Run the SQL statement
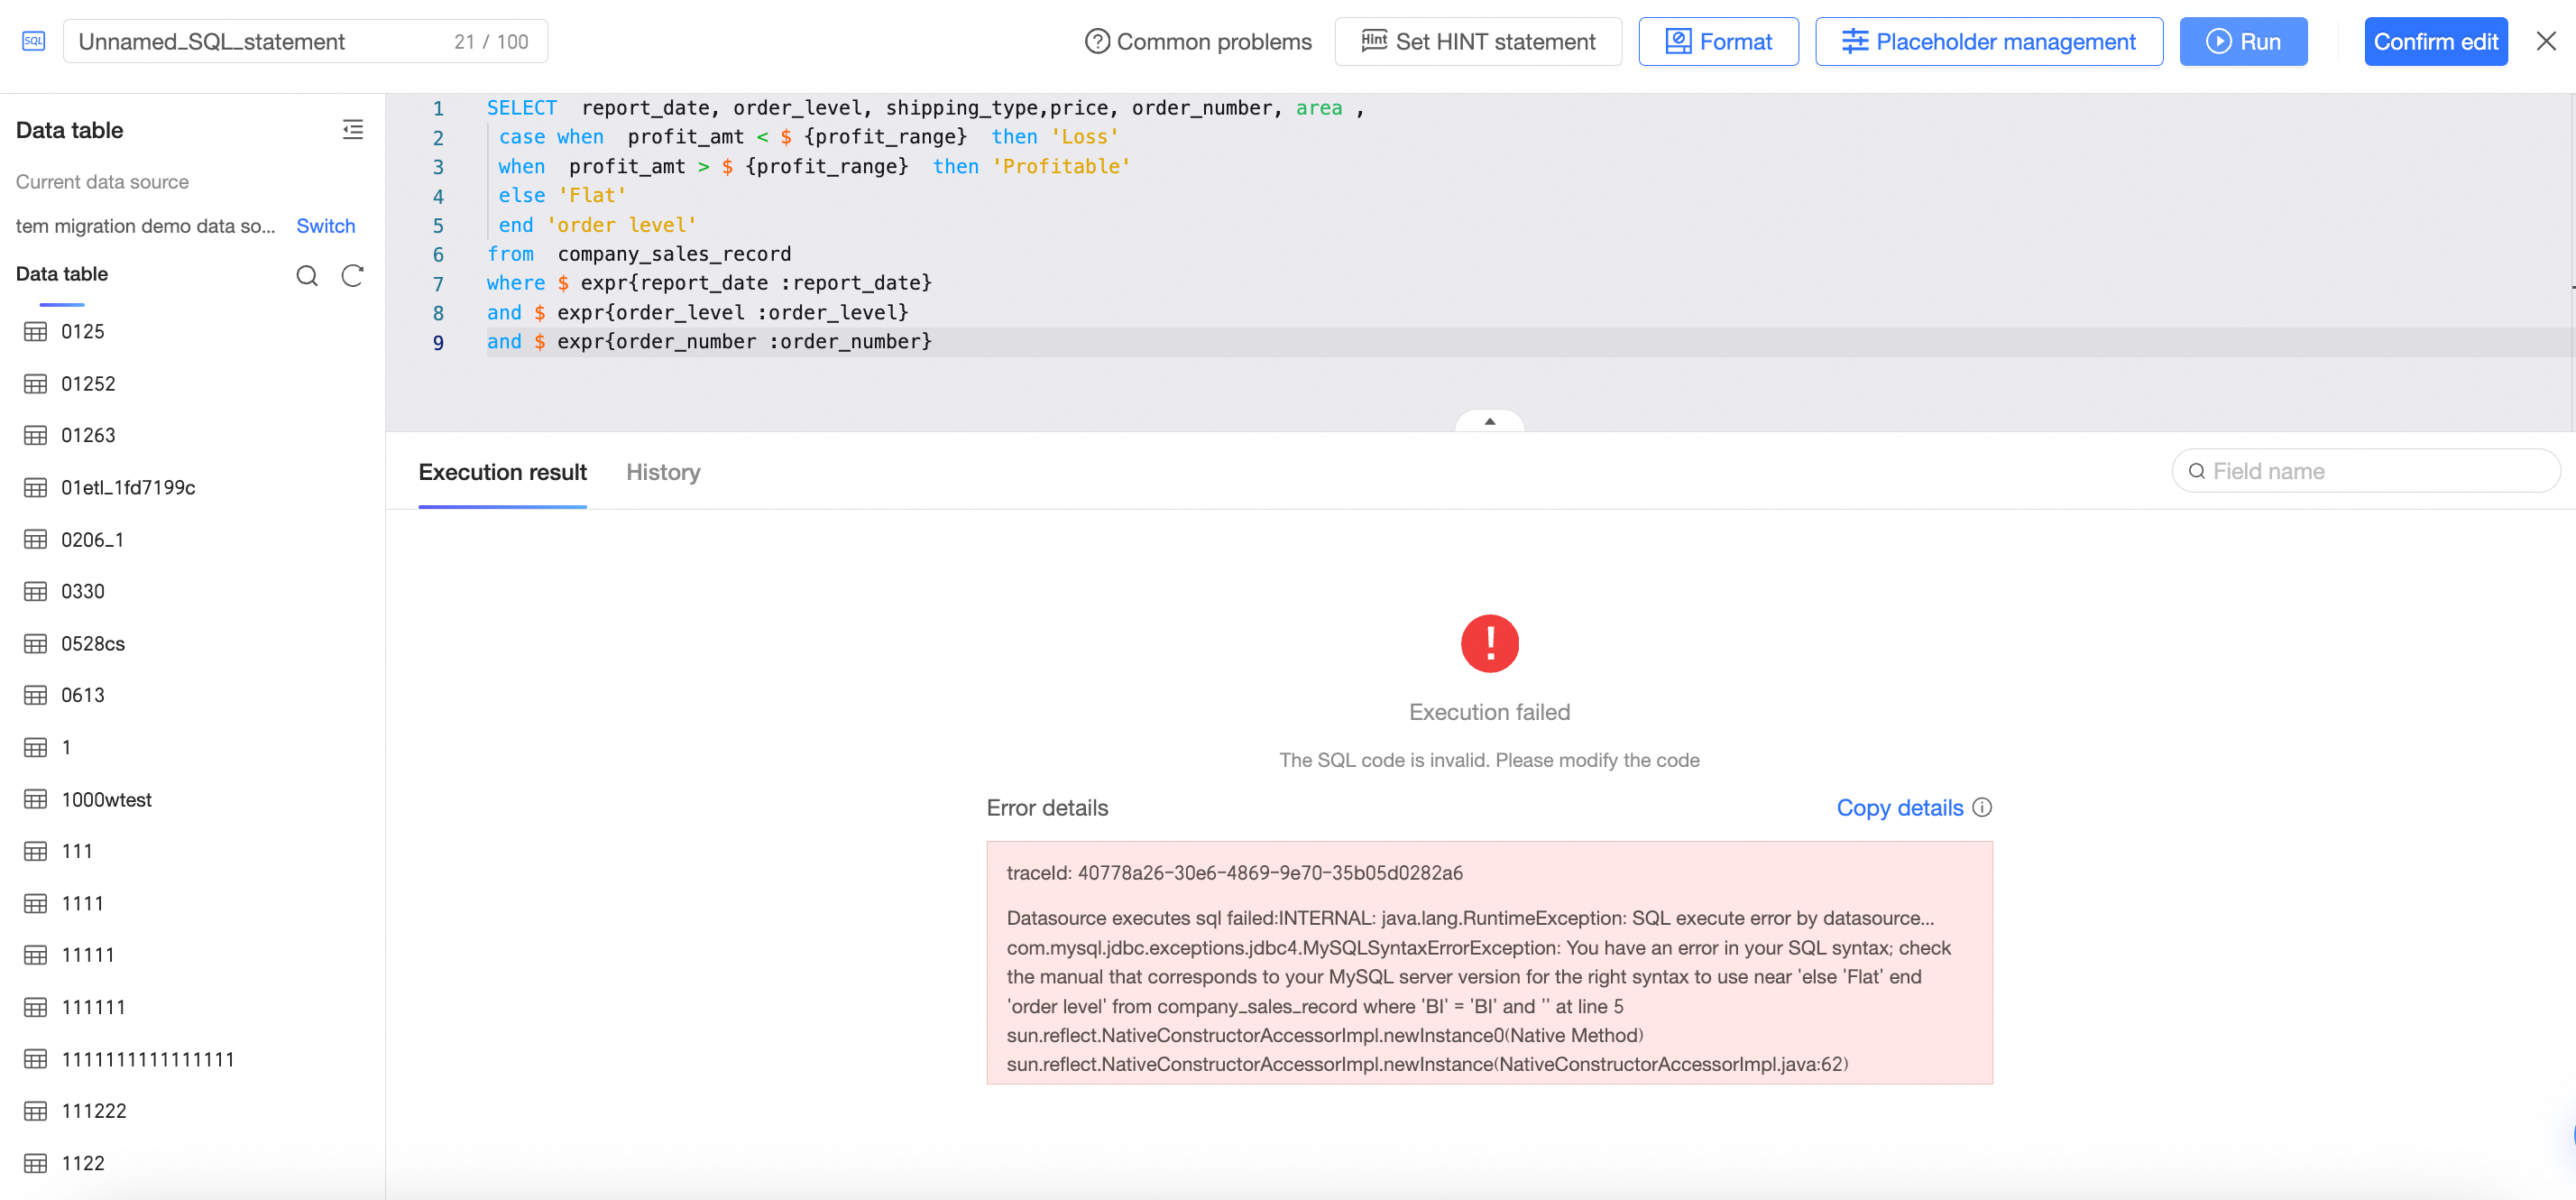Viewport: 2576px width, 1200px height. tap(2242, 41)
